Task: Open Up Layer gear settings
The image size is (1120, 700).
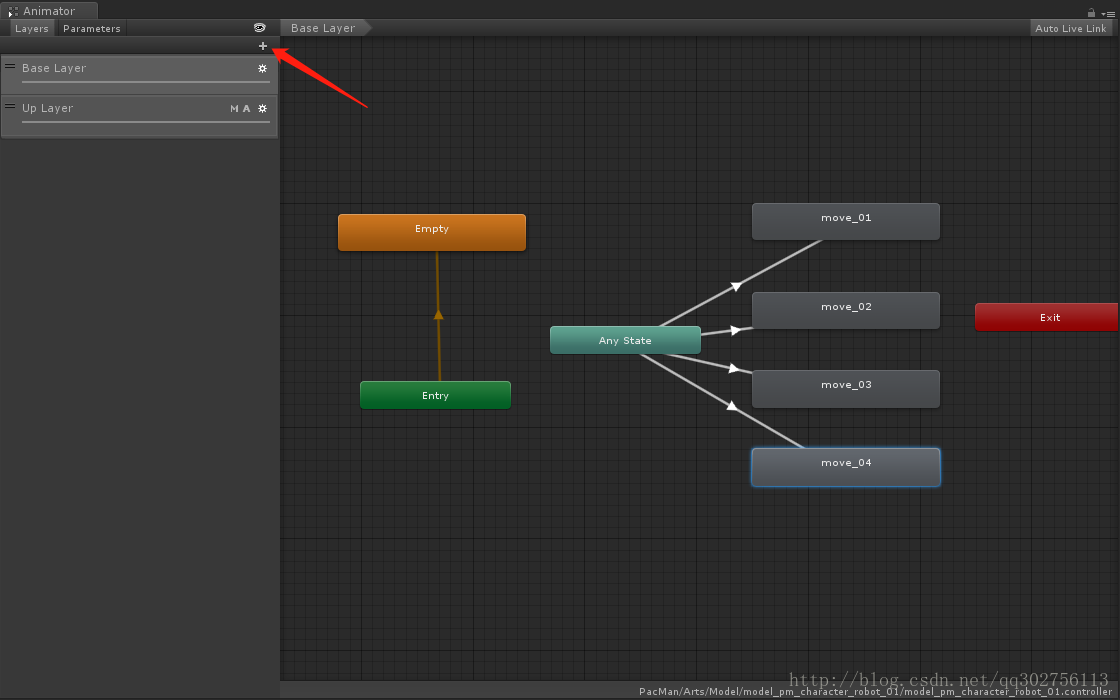Action: [262, 109]
